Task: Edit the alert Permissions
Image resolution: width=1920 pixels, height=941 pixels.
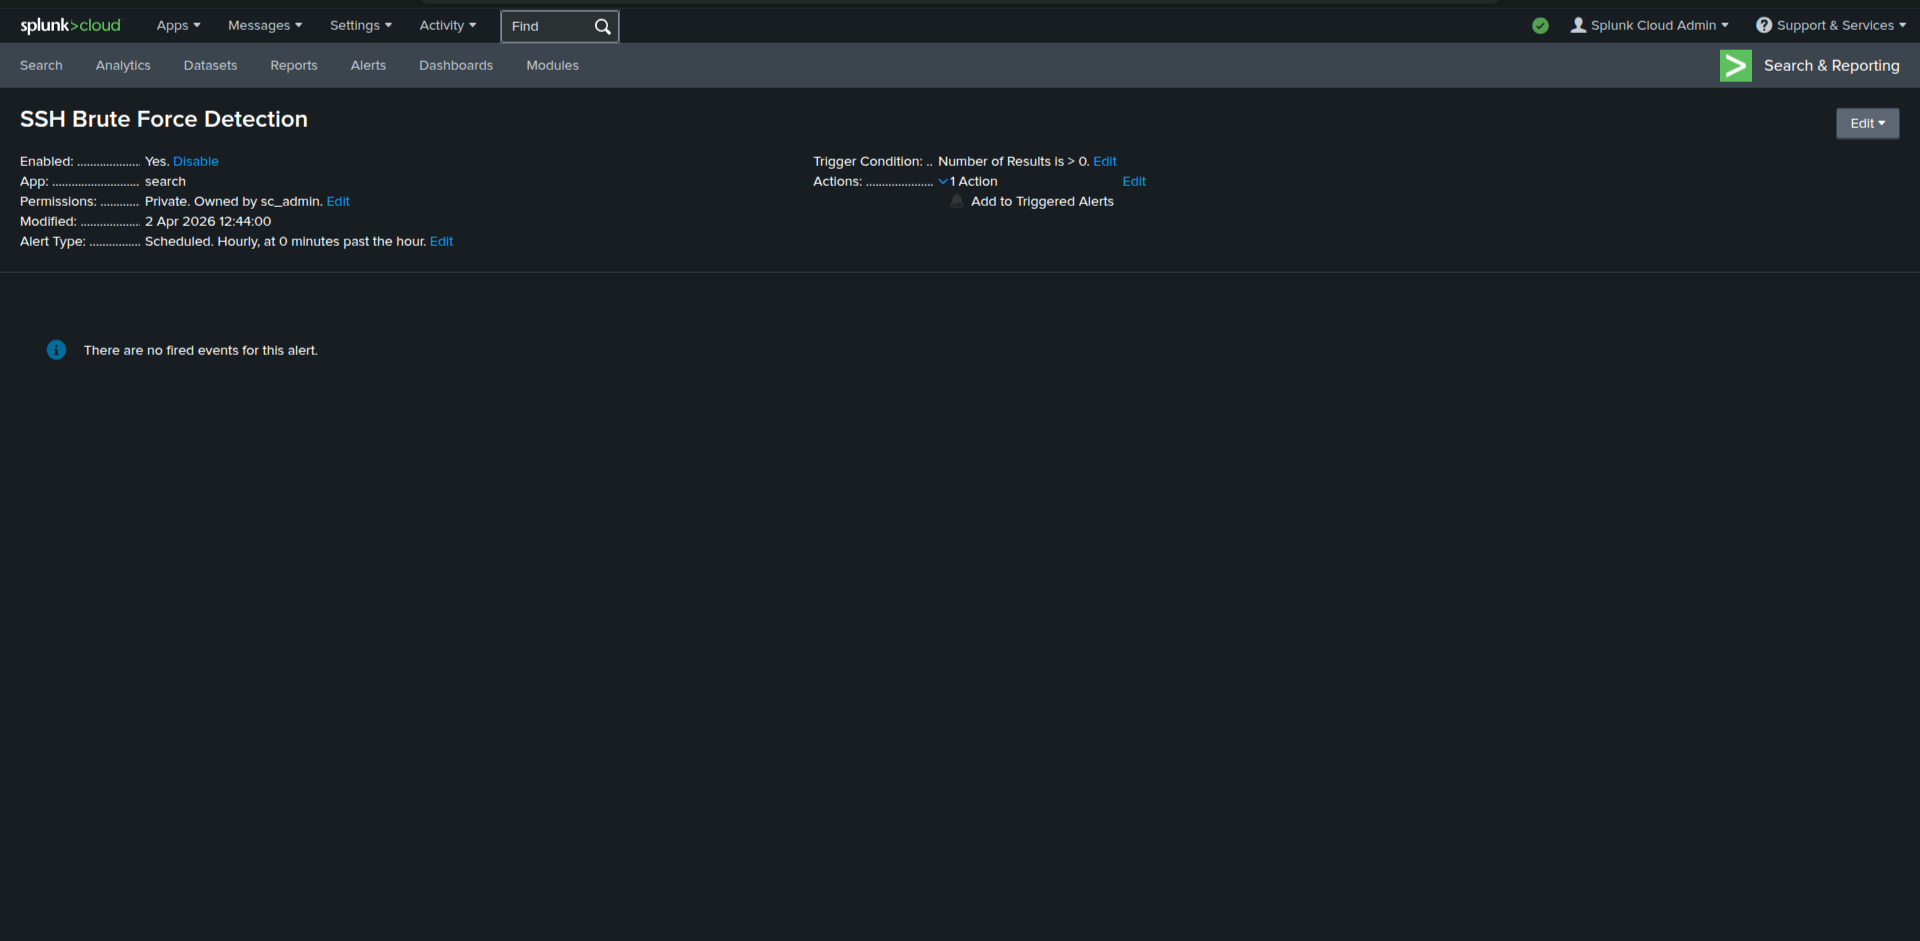Action: pos(338,201)
